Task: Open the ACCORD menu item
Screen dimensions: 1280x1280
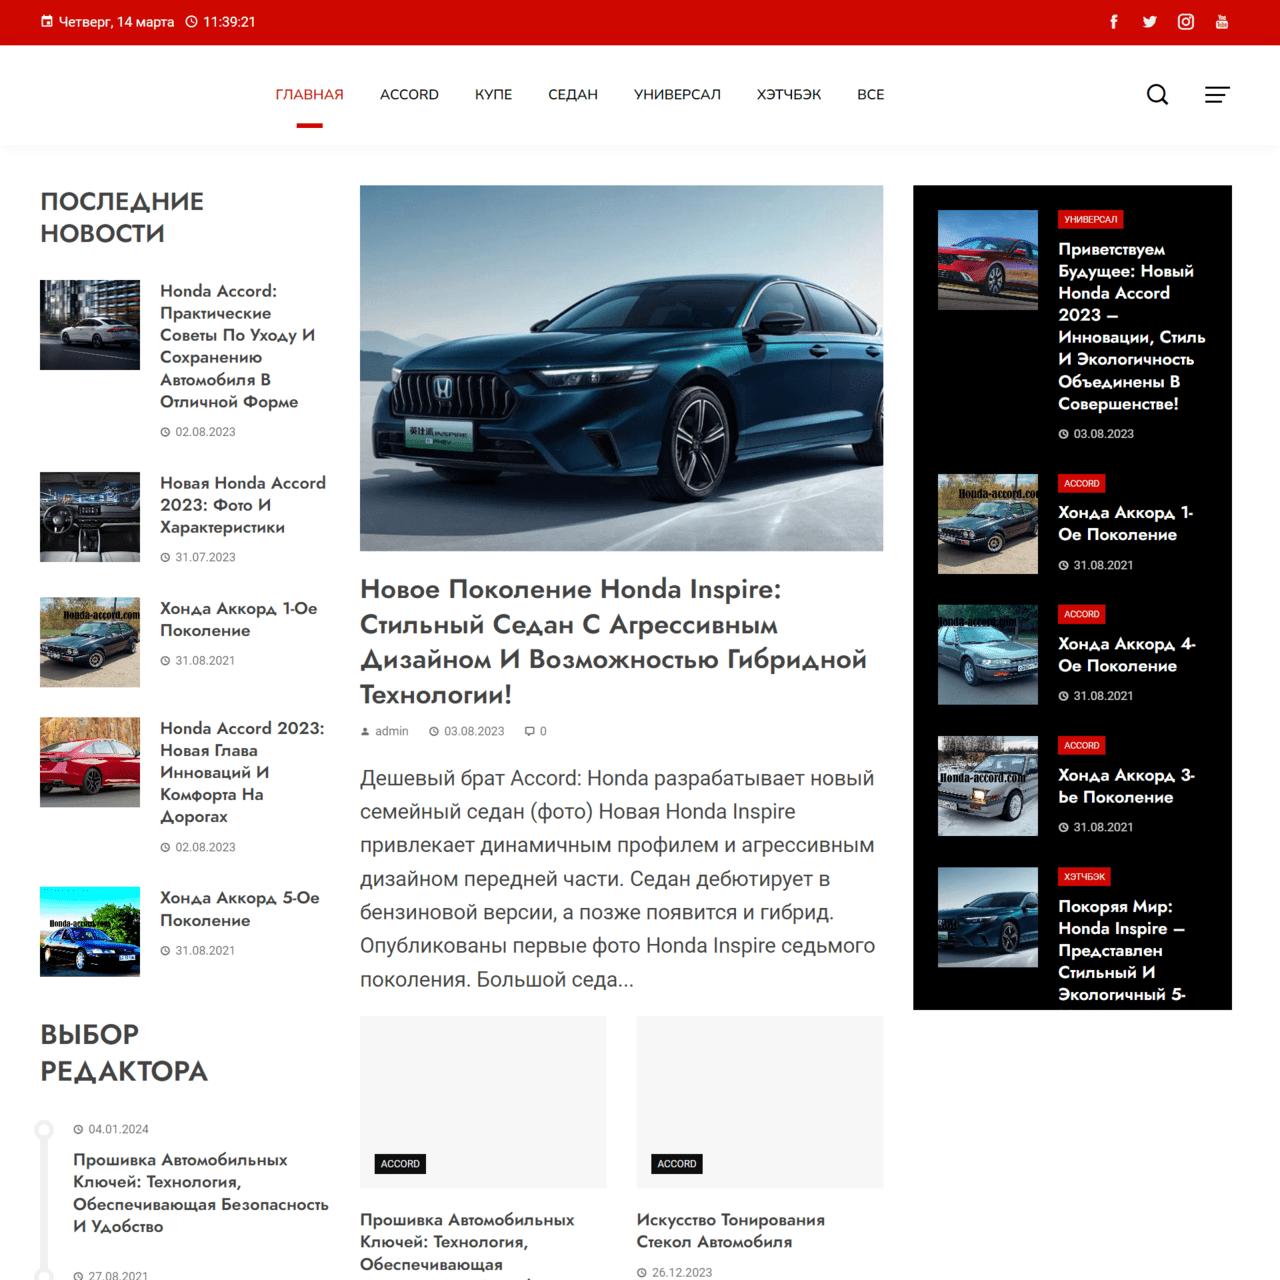Action: [x=409, y=95]
